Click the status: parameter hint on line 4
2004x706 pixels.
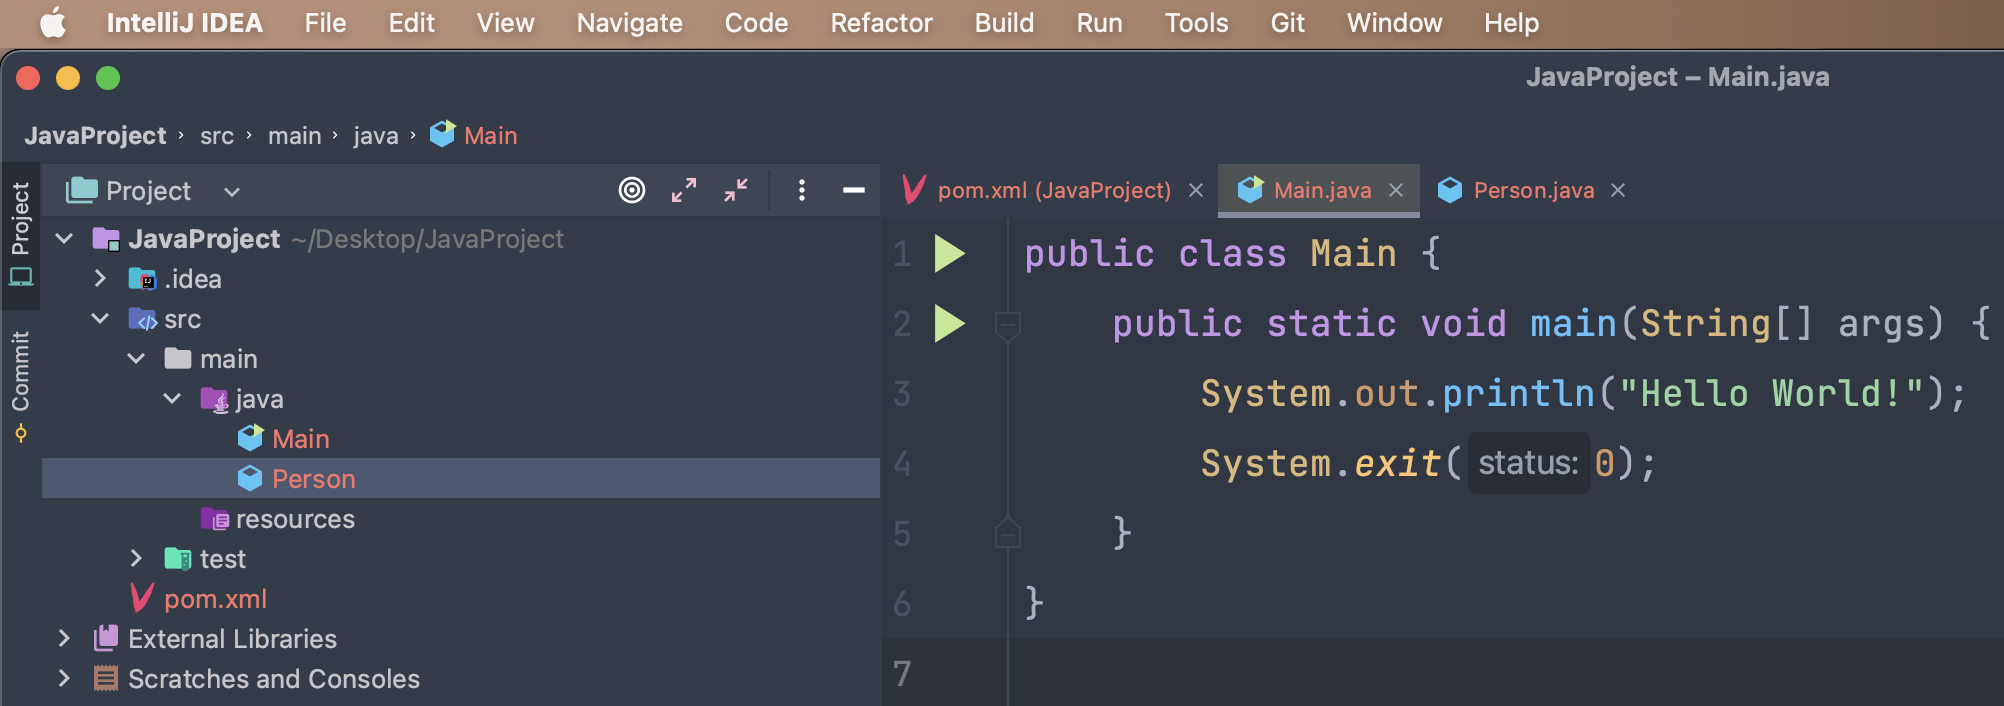coord(1528,463)
